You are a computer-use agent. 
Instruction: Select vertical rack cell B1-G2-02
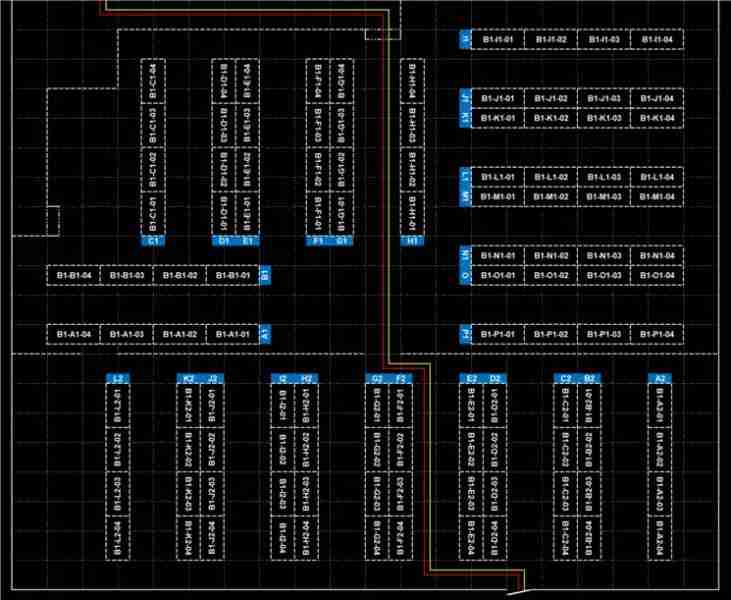coord(377,449)
